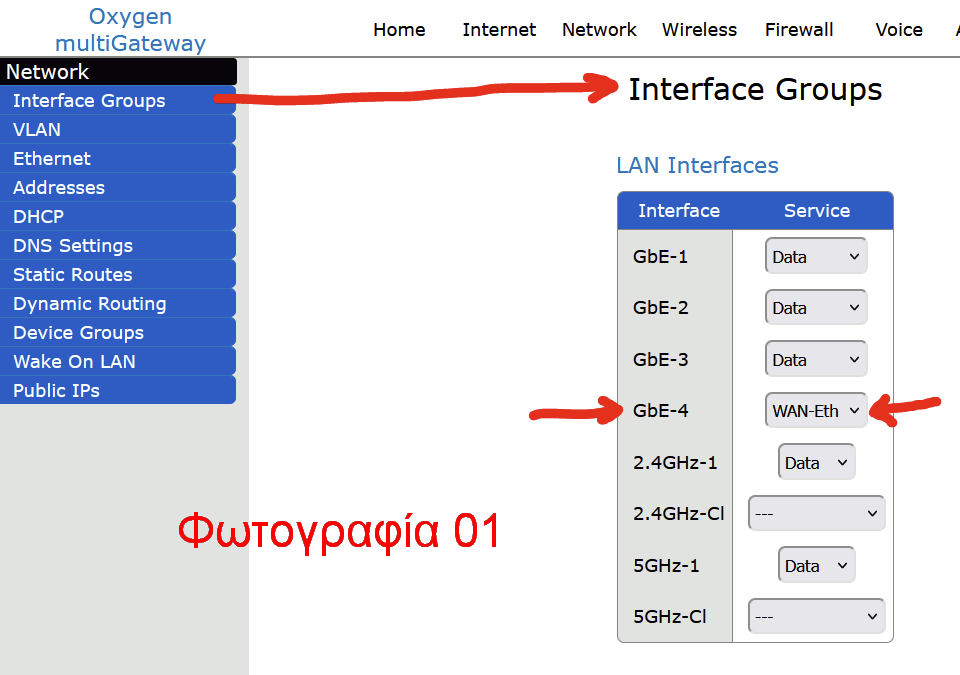Screen dimensions: 960x675
Task: Expand GbE-1 service dropdown
Action: pos(816,256)
